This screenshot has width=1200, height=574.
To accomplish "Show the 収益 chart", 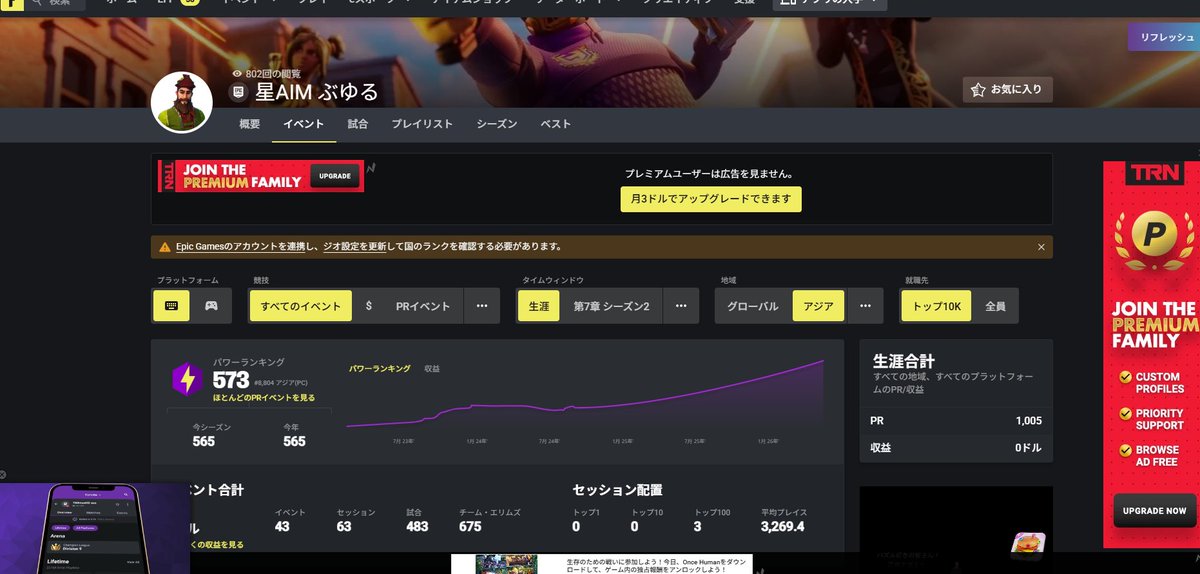I will click(432, 369).
